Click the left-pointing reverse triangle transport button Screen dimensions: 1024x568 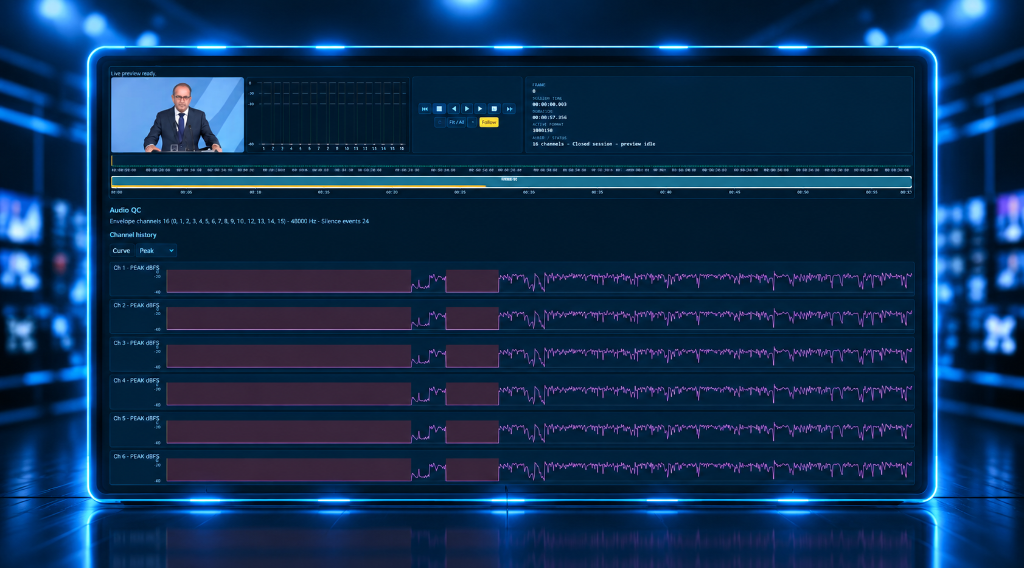coord(454,108)
